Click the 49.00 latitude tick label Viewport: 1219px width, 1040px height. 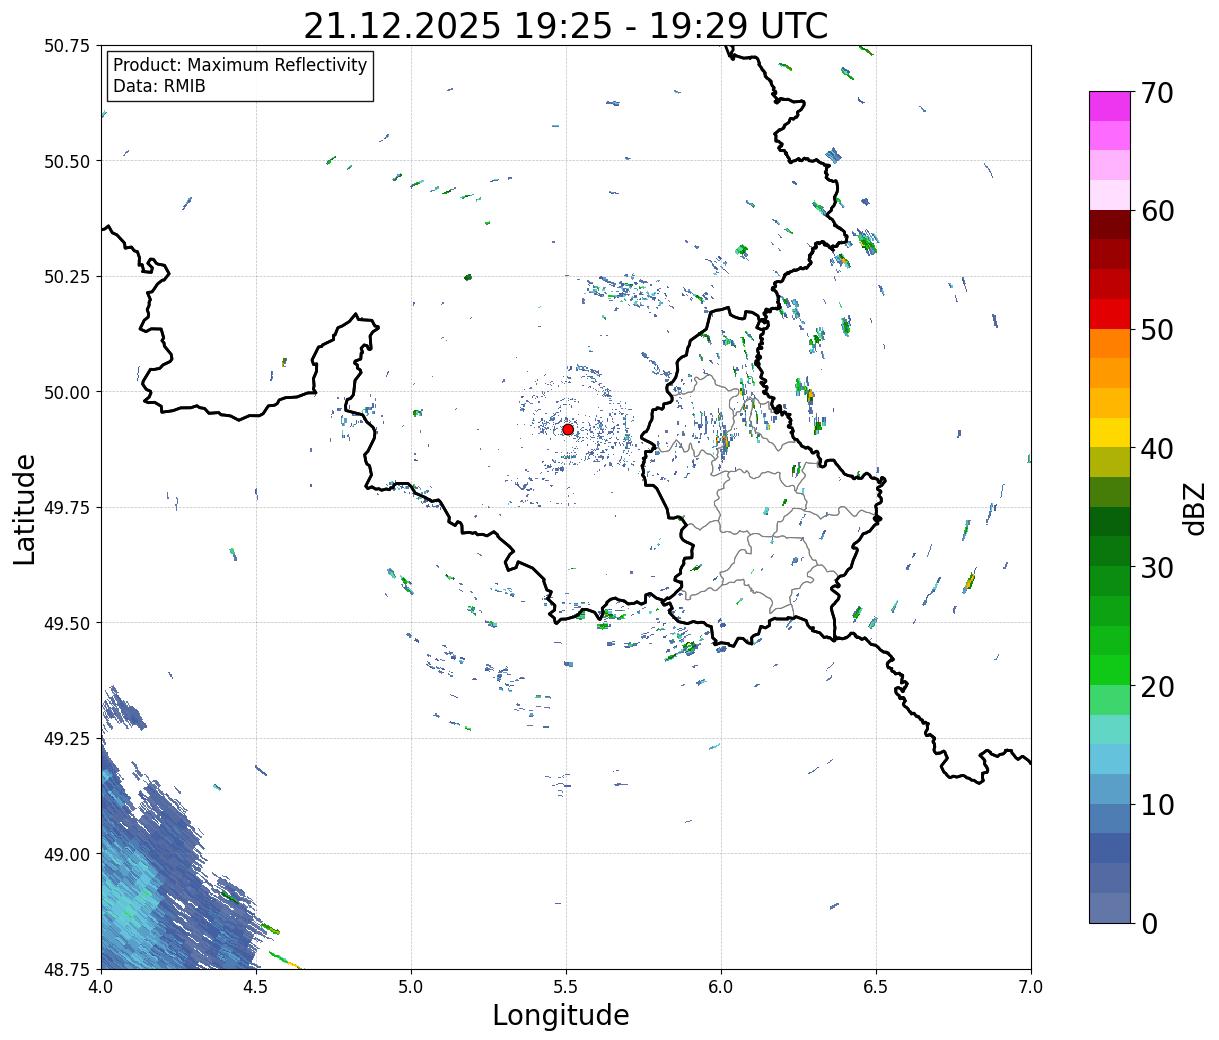67,854
